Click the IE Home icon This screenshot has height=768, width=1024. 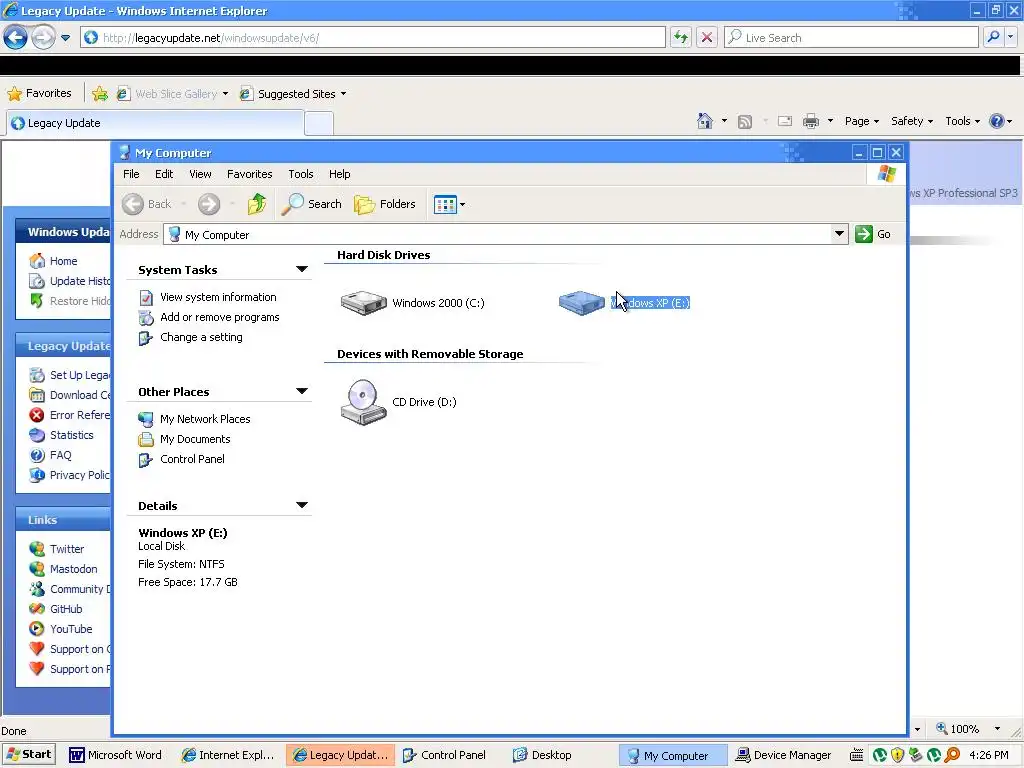(x=705, y=121)
